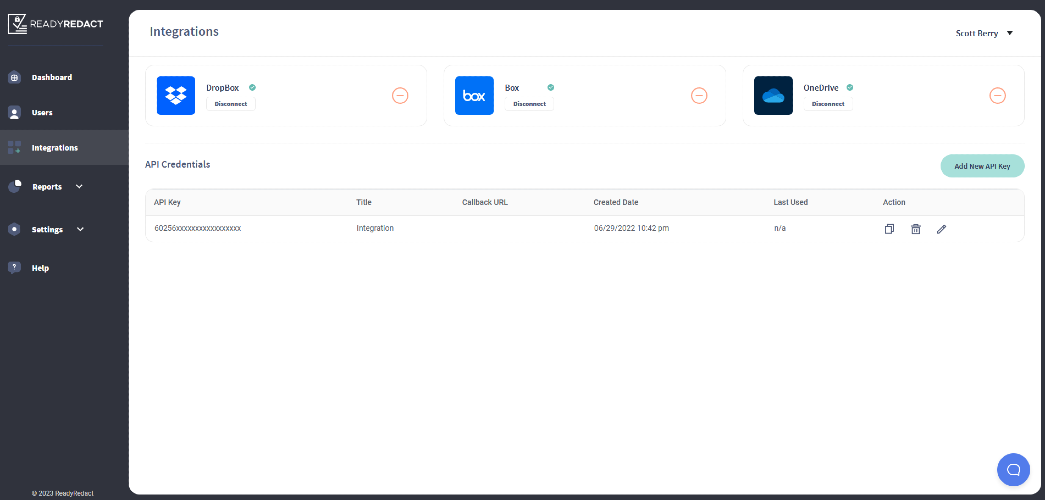Copy the API key with the copy icon
Image resolution: width=1045 pixels, height=500 pixels.
(x=889, y=229)
